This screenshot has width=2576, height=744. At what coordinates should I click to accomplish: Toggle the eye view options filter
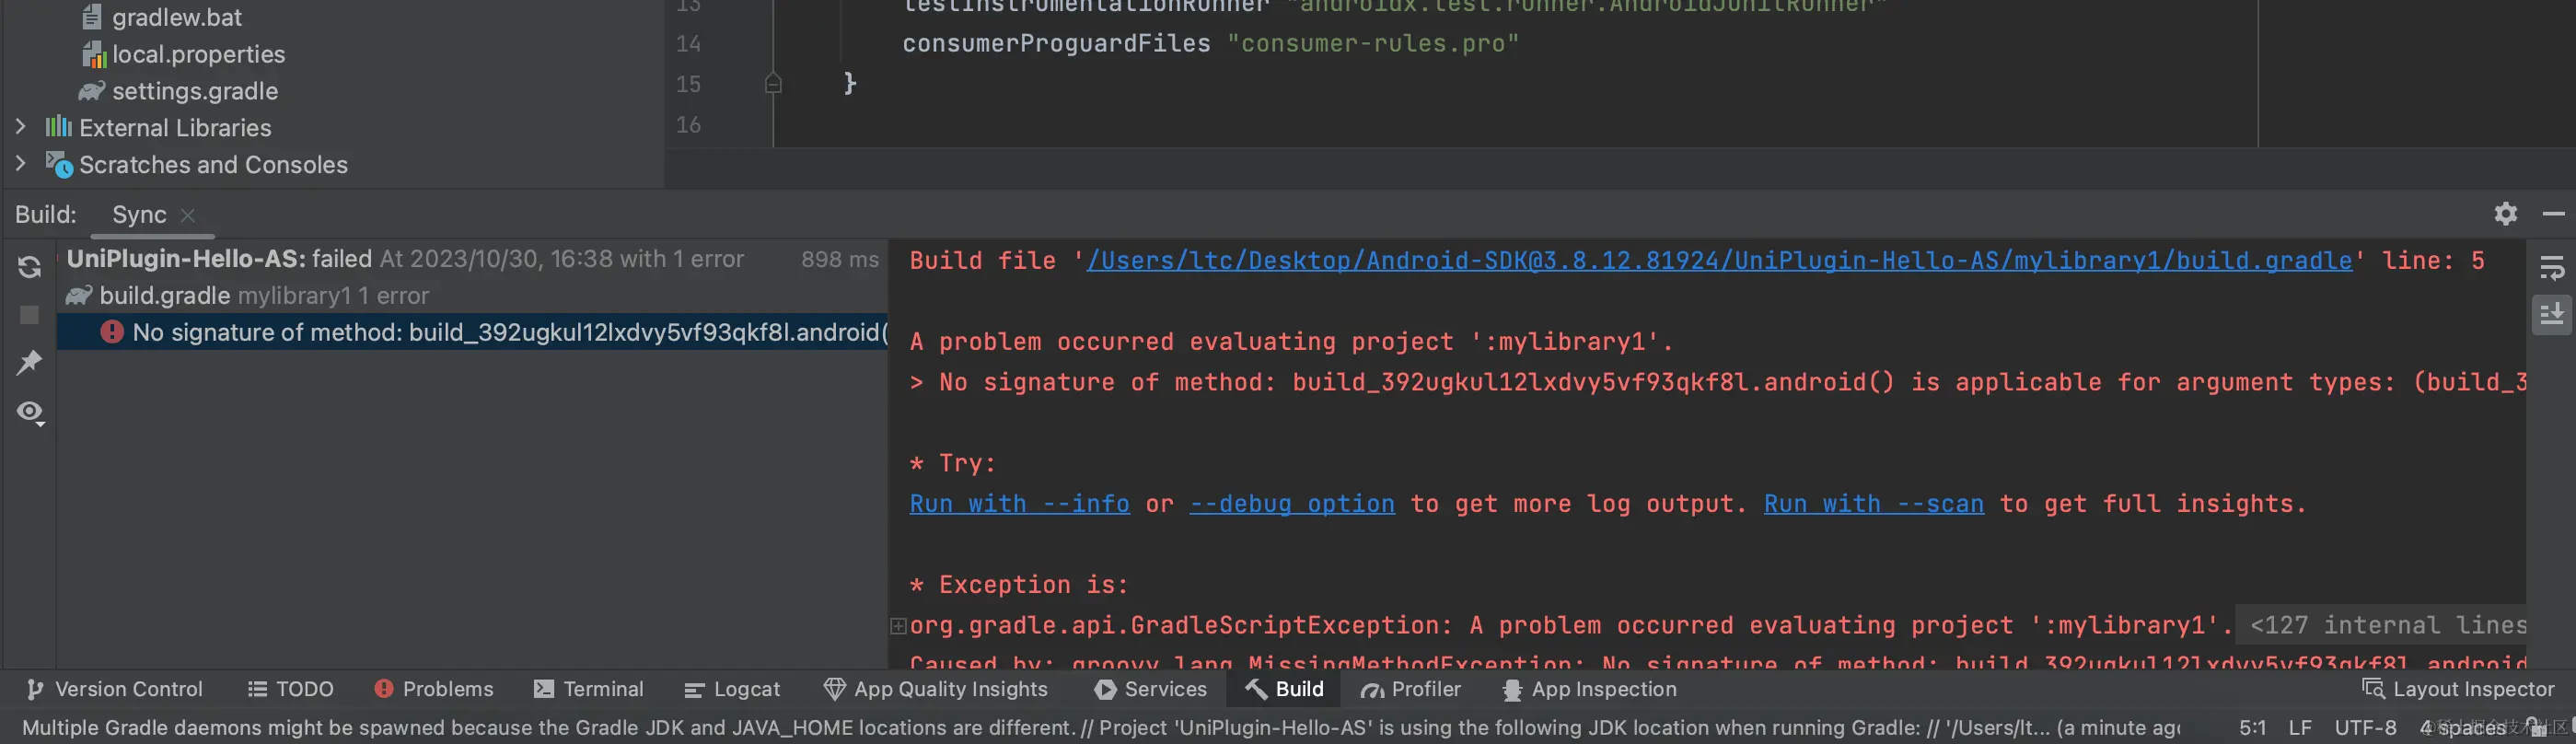pyautogui.click(x=30, y=412)
